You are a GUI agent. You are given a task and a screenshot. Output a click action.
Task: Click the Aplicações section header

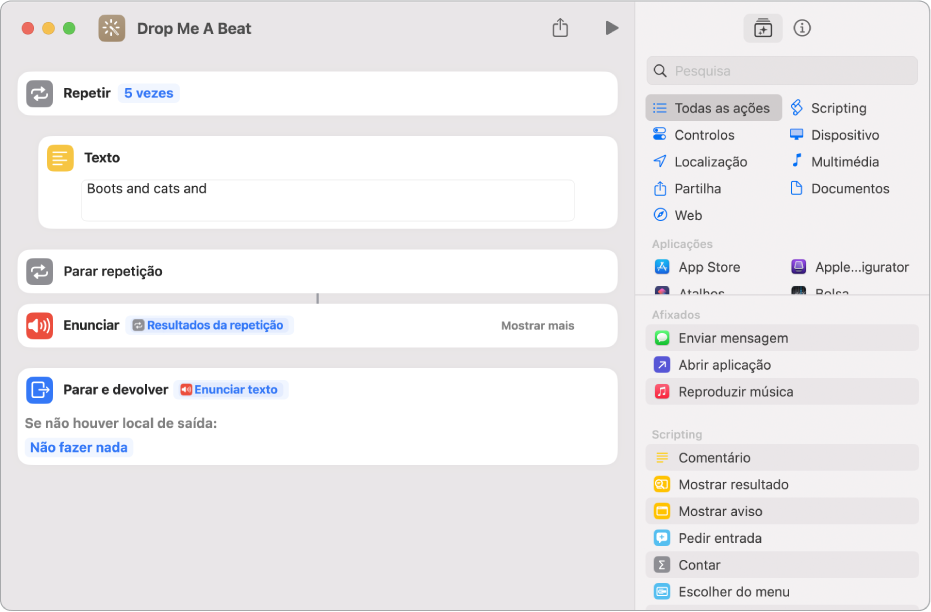682,244
